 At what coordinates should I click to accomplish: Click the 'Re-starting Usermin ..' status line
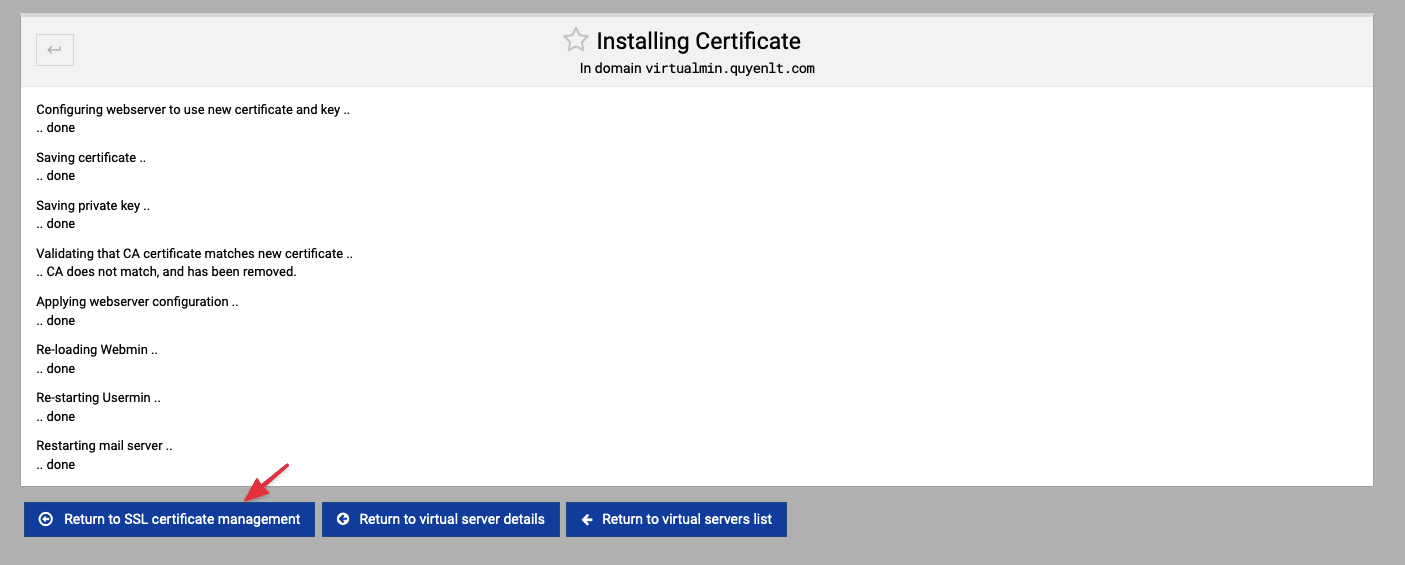pos(98,398)
